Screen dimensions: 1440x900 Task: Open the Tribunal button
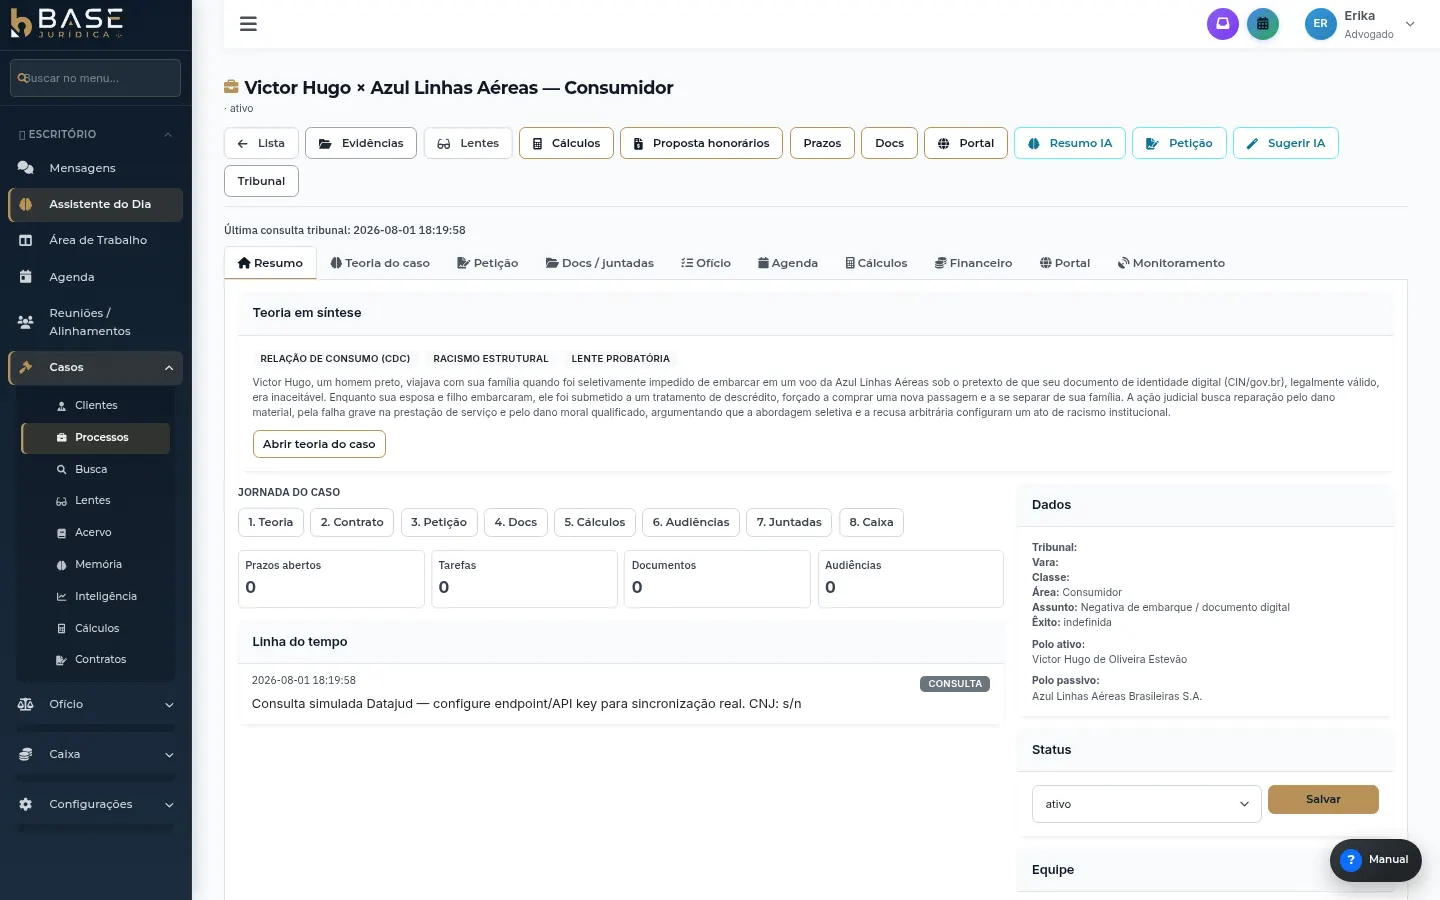click(261, 181)
